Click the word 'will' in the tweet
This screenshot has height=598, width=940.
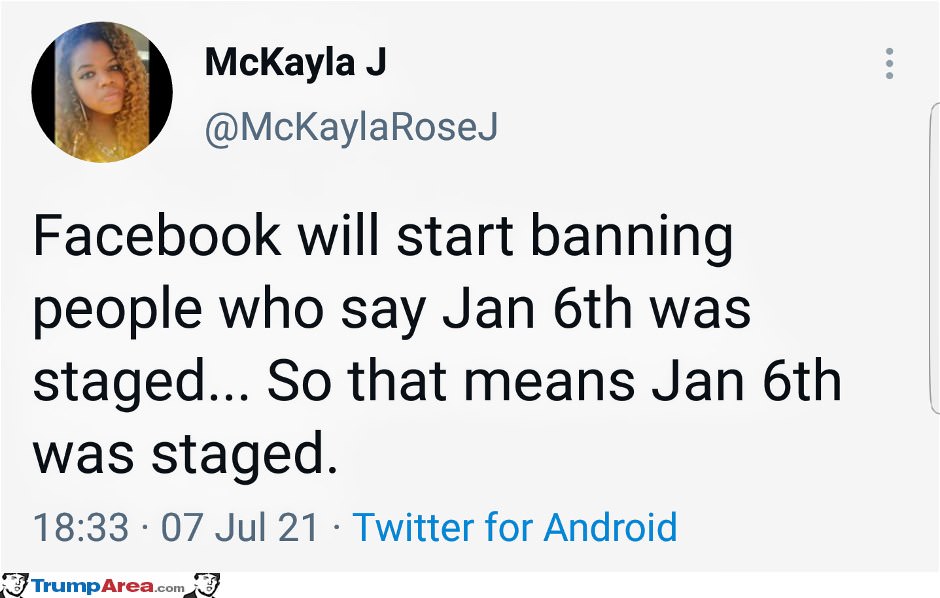[339, 235]
